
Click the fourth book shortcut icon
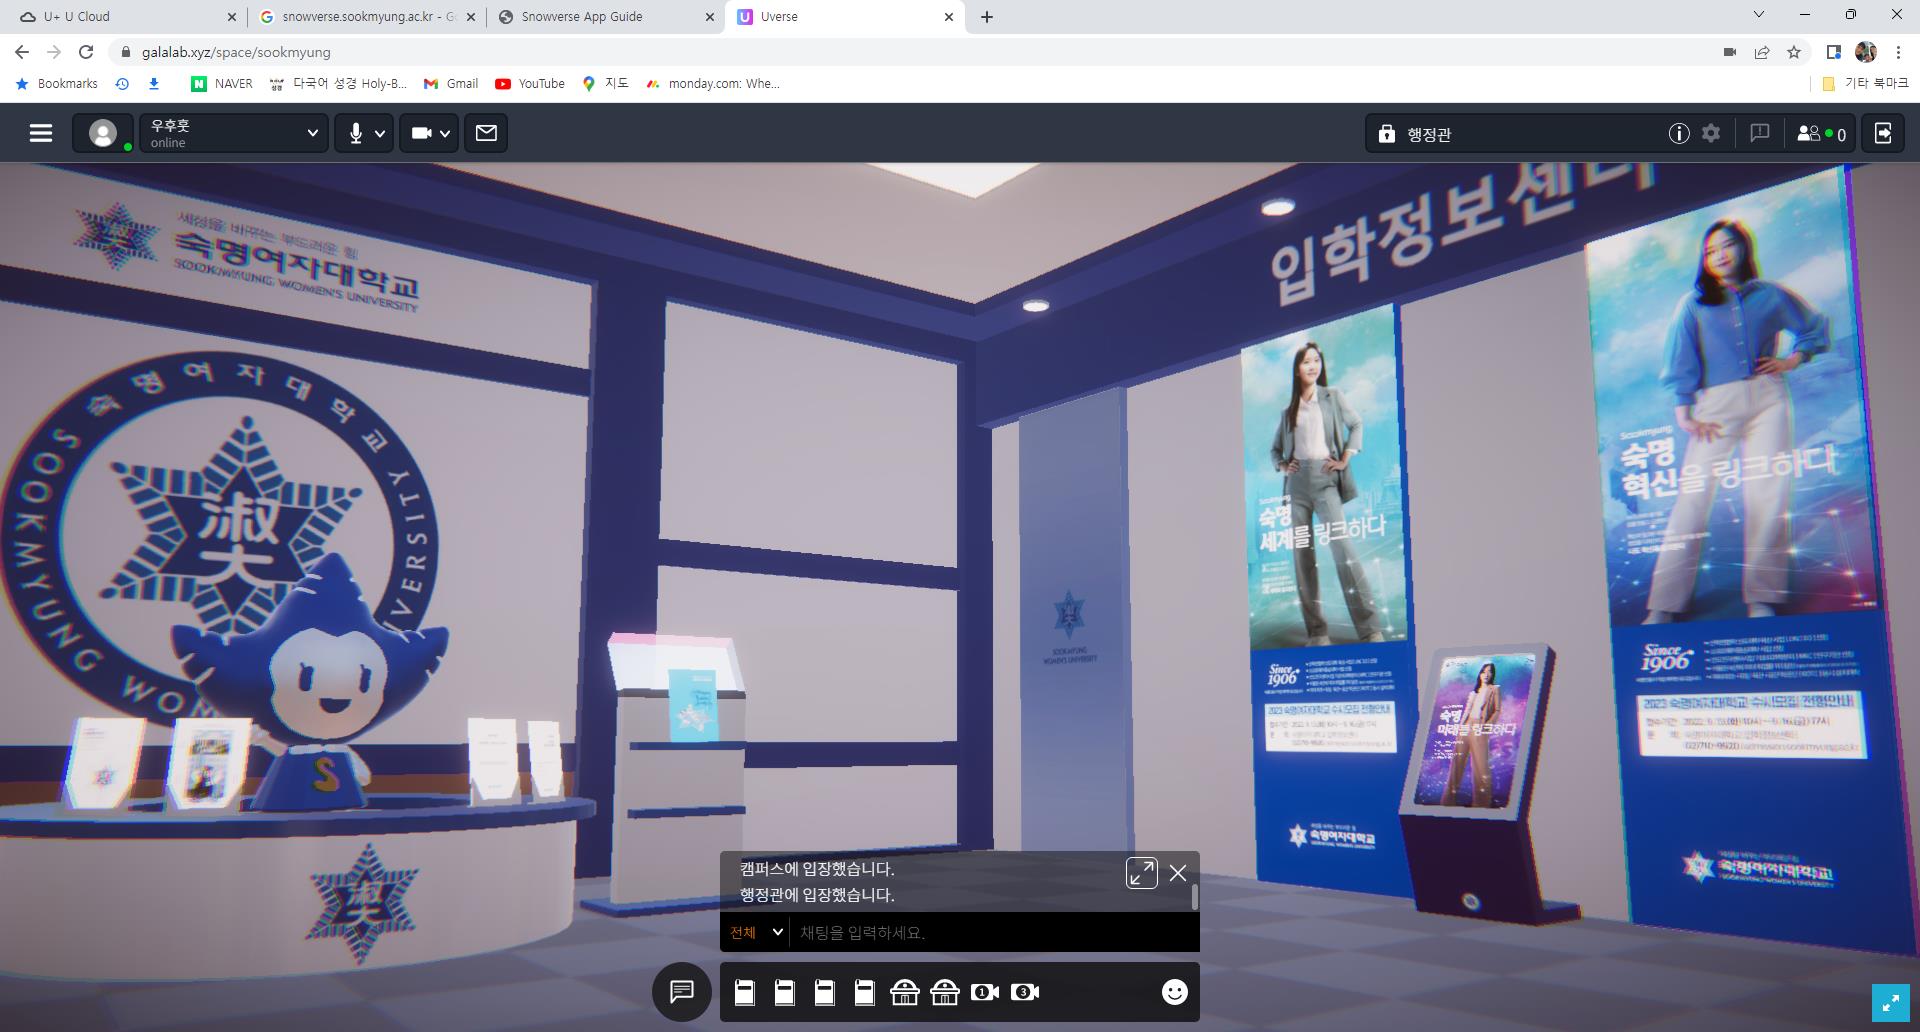pos(865,992)
